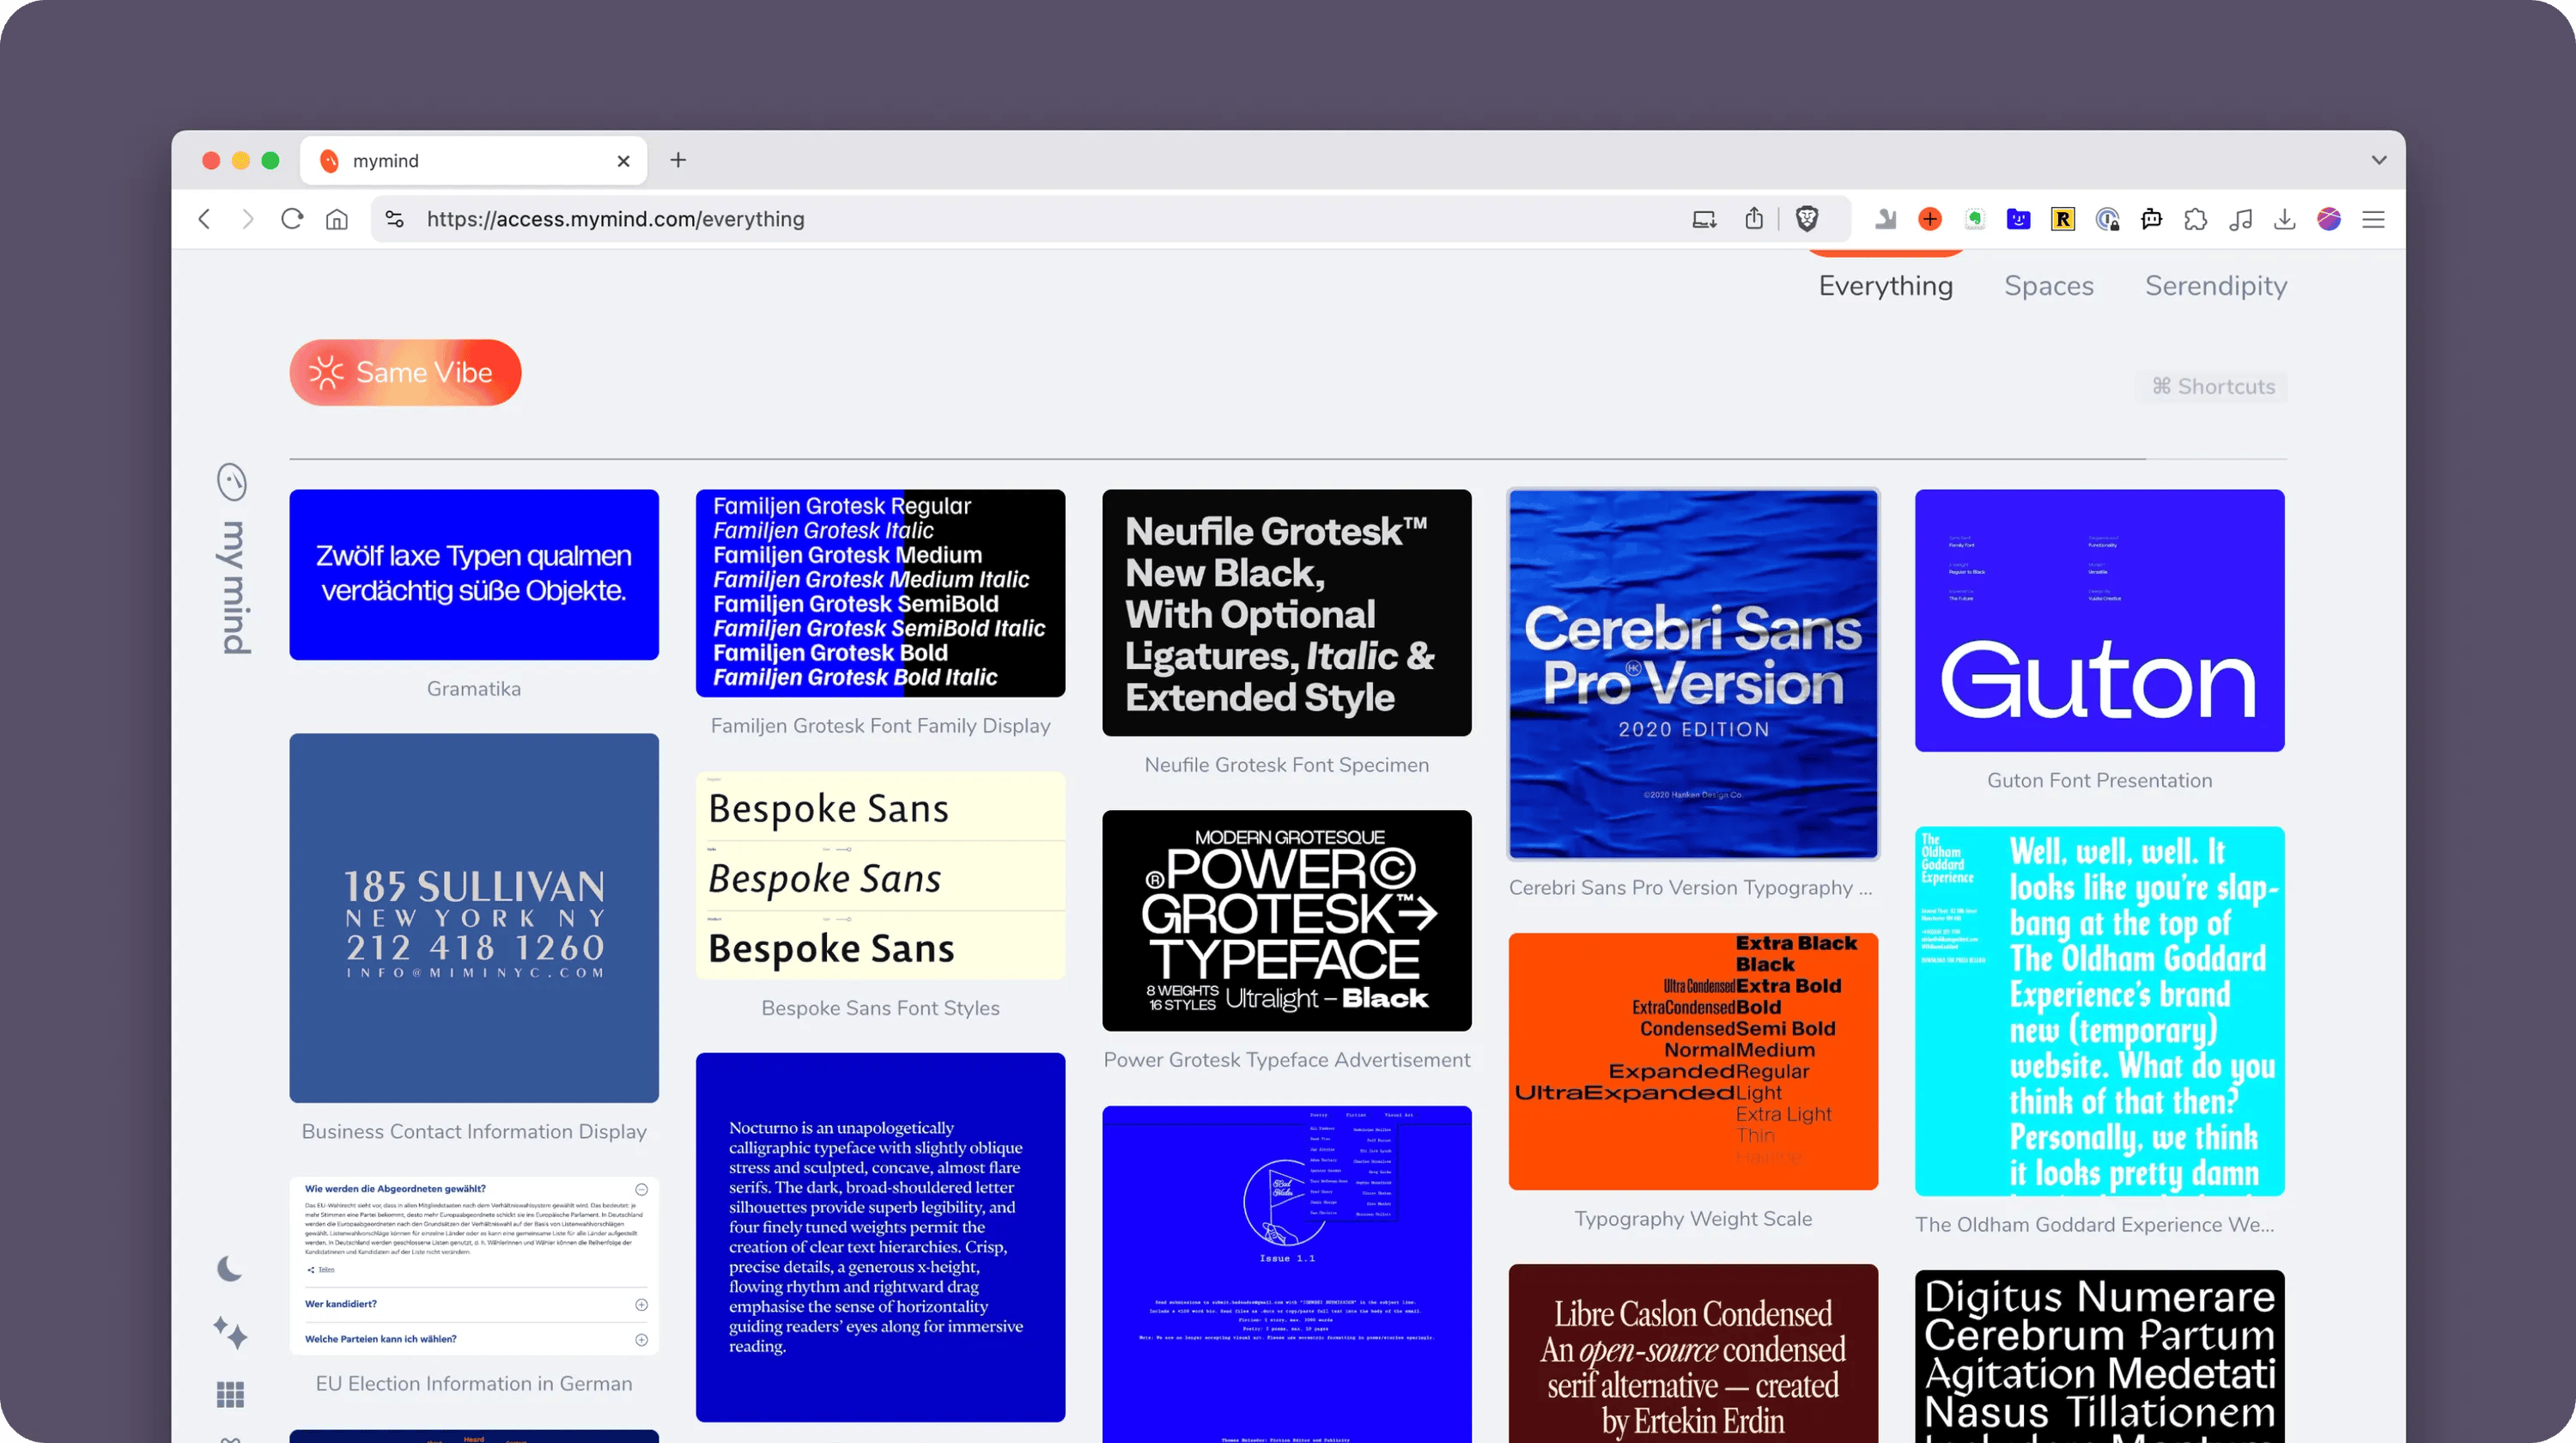
Task: Open the Evernote clipper extension
Action: (x=1974, y=219)
